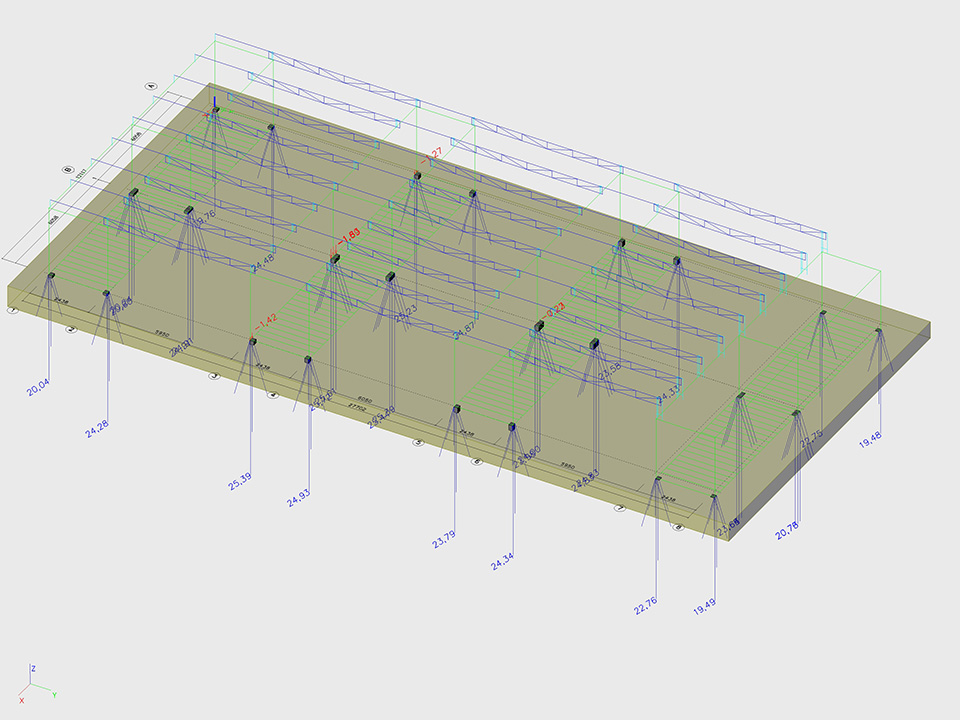This screenshot has height=720, width=960.
Task: Click the red -0.23 value label
Action: pyautogui.click(x=555, y=308)
